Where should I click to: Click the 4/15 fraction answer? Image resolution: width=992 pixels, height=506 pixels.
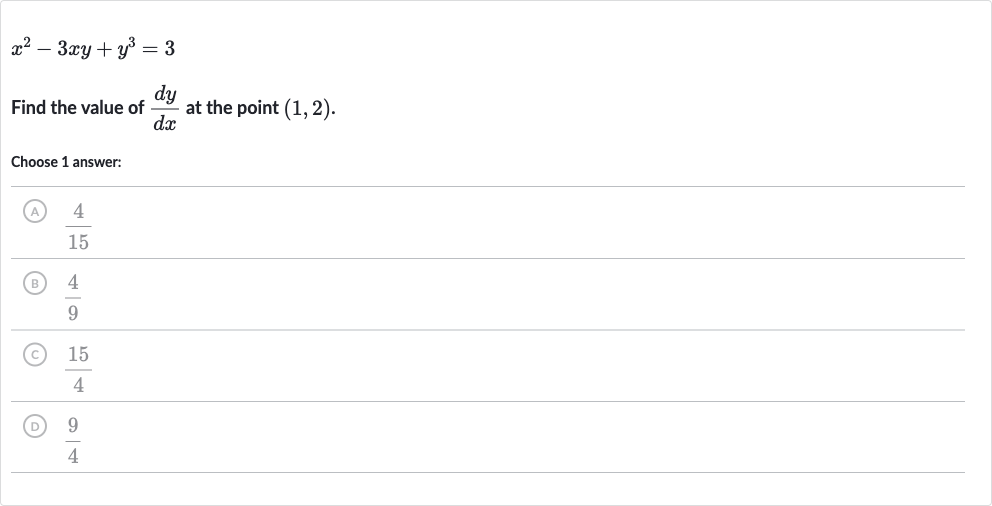click(x=78, y=226)
